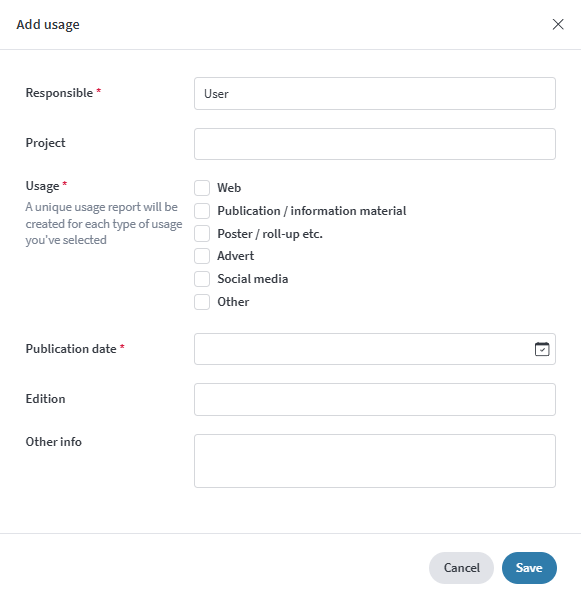
Task: Click the Responsible field label
Action: [x=59, y=93]
